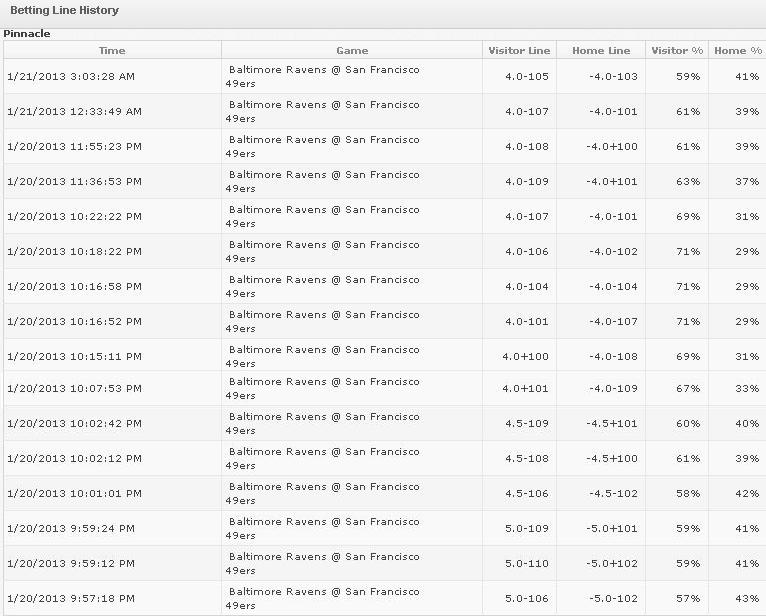766x616 pixels.
Task: Select timestamp 1/20/2013 10:02:42 PM
Action: tap(74, 424)
